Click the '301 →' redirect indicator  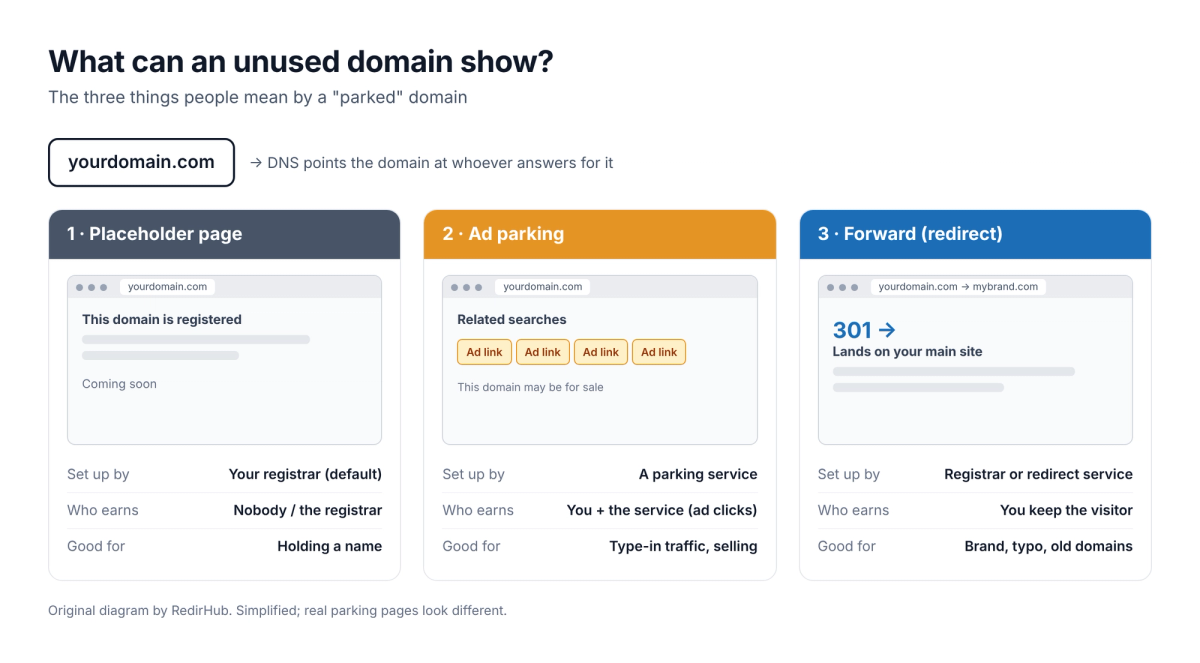(x=864, y=329)
